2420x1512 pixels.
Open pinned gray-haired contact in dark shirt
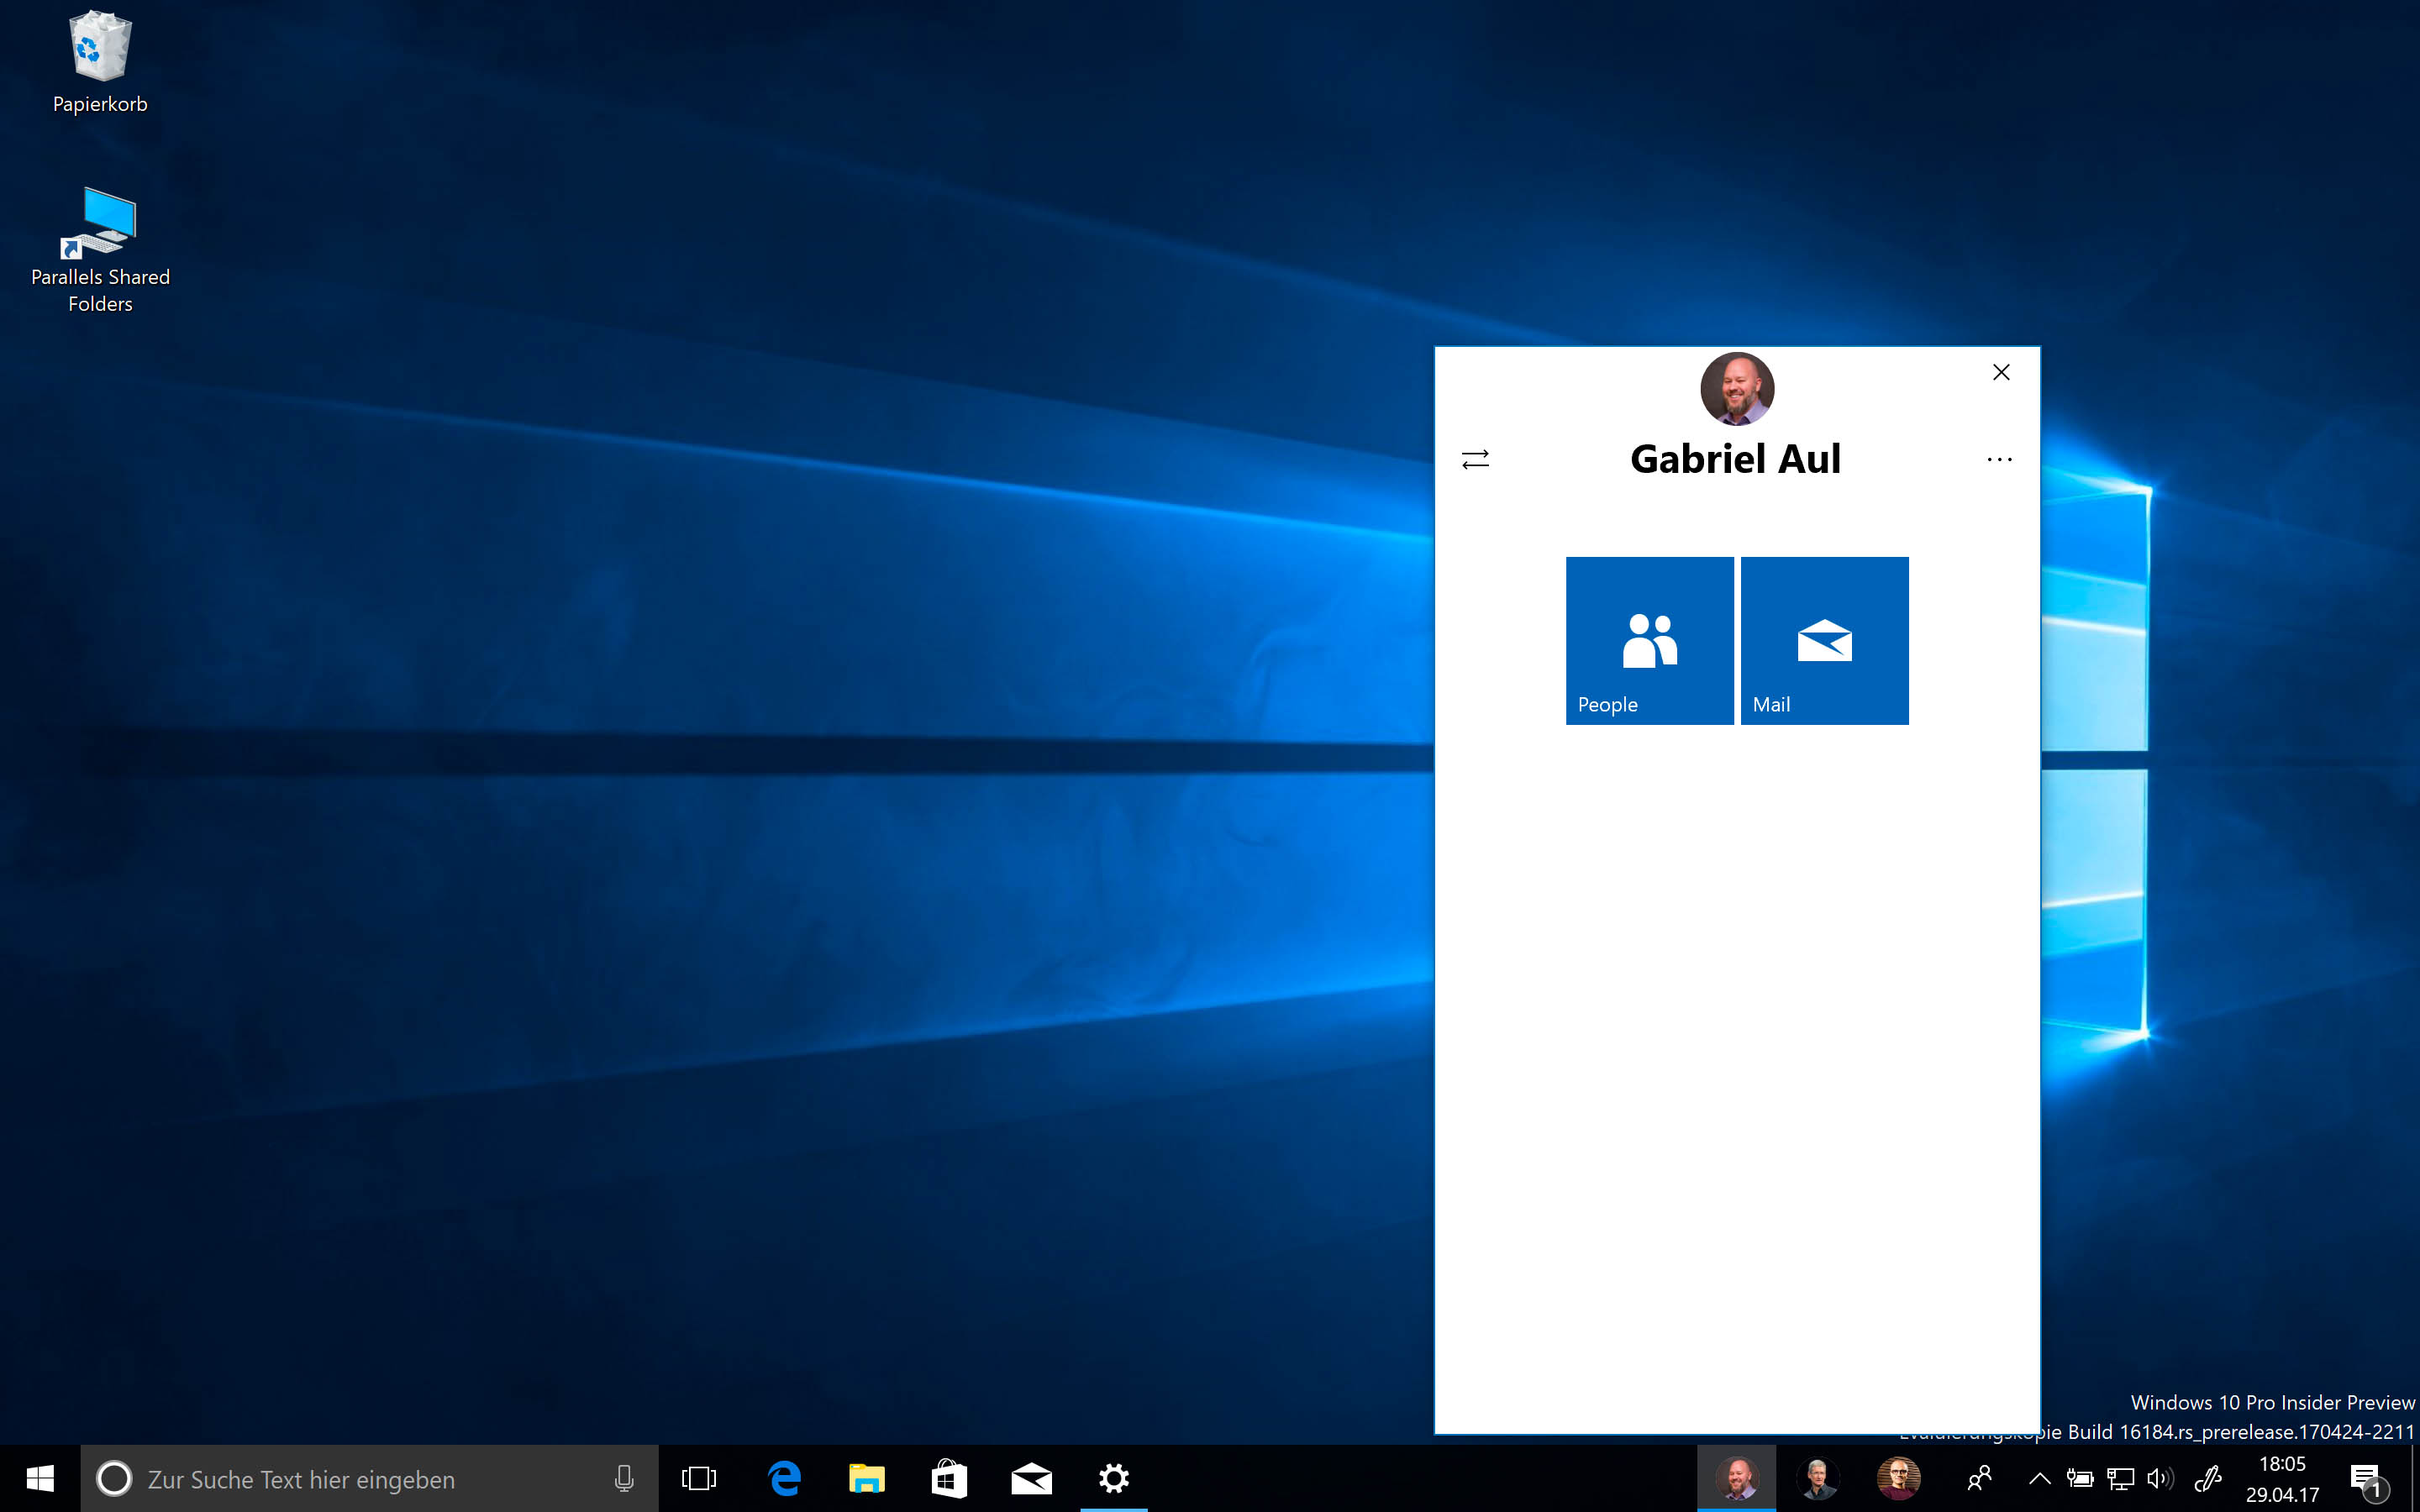(x=1817, y=1478)
